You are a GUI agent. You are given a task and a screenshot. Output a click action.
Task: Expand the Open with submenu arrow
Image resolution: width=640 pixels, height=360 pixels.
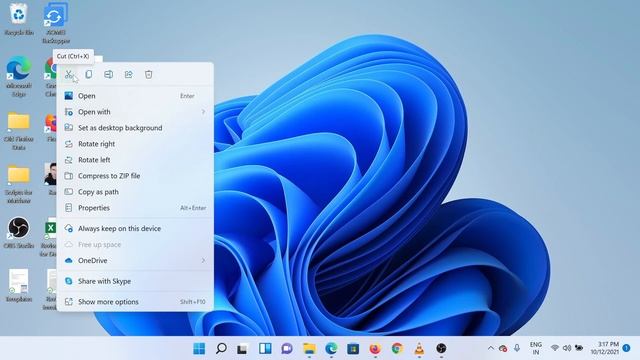pyautogui.click(x=203, y=112)
